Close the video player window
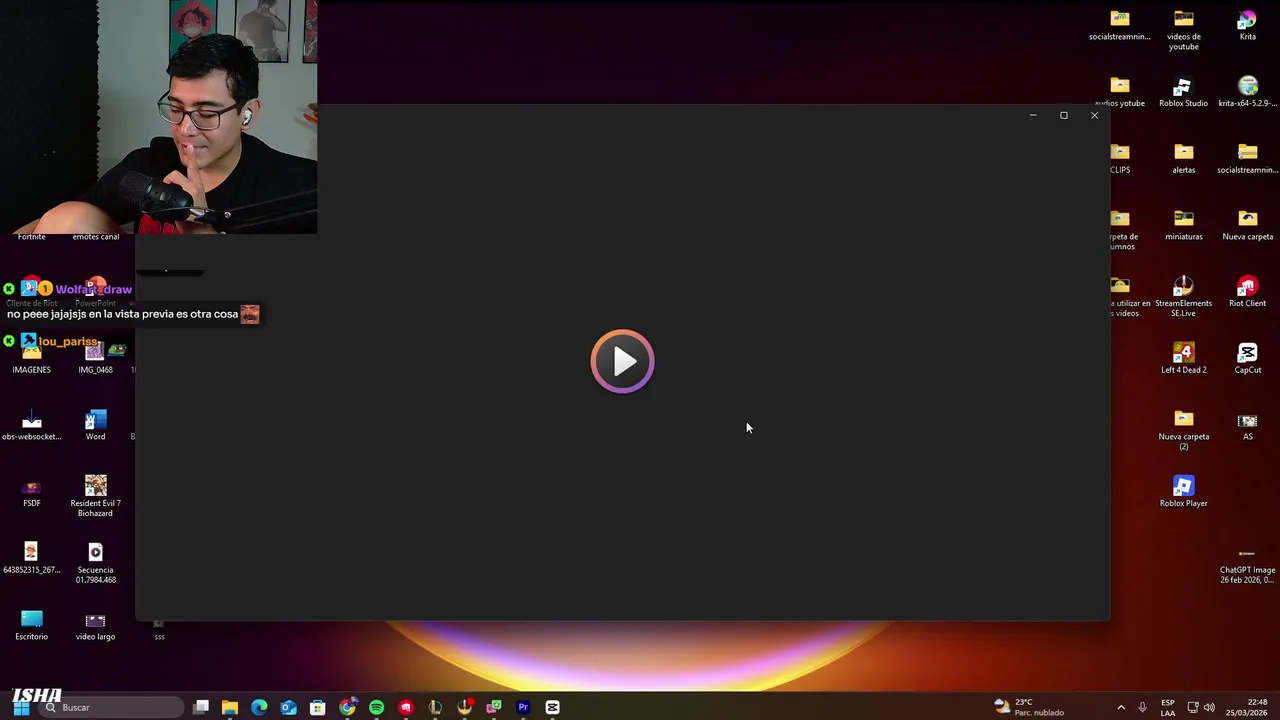Viewport: 1280px width, 720px height. point(1094,115)
